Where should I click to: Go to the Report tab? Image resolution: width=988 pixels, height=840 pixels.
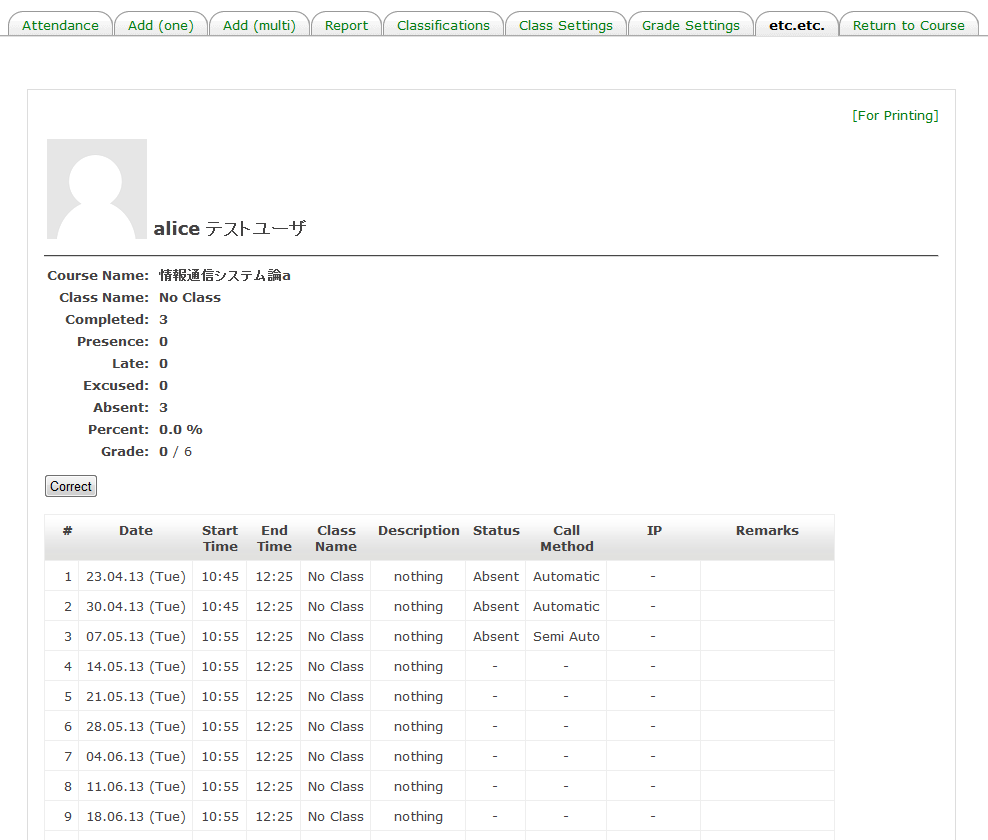[346, 25]
